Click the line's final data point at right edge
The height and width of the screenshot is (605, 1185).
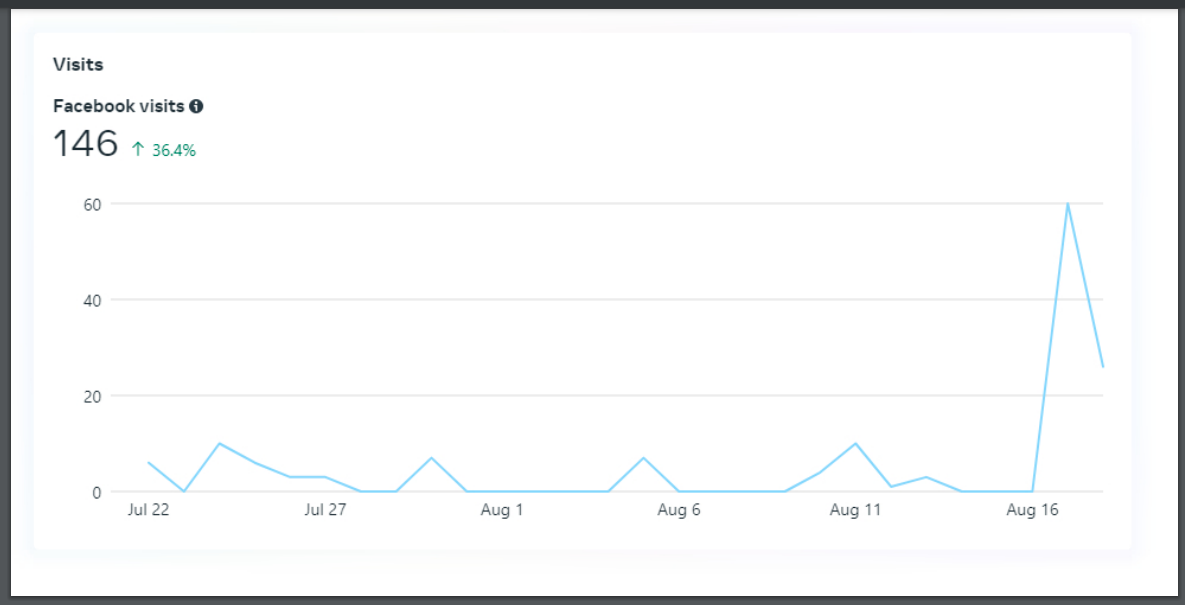pyautogui.click(x=1102, y=366)
